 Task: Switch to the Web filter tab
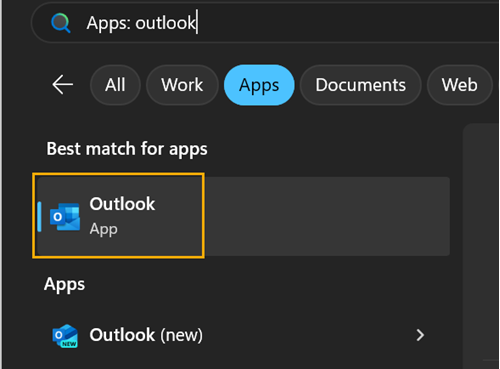pos(460,85)
